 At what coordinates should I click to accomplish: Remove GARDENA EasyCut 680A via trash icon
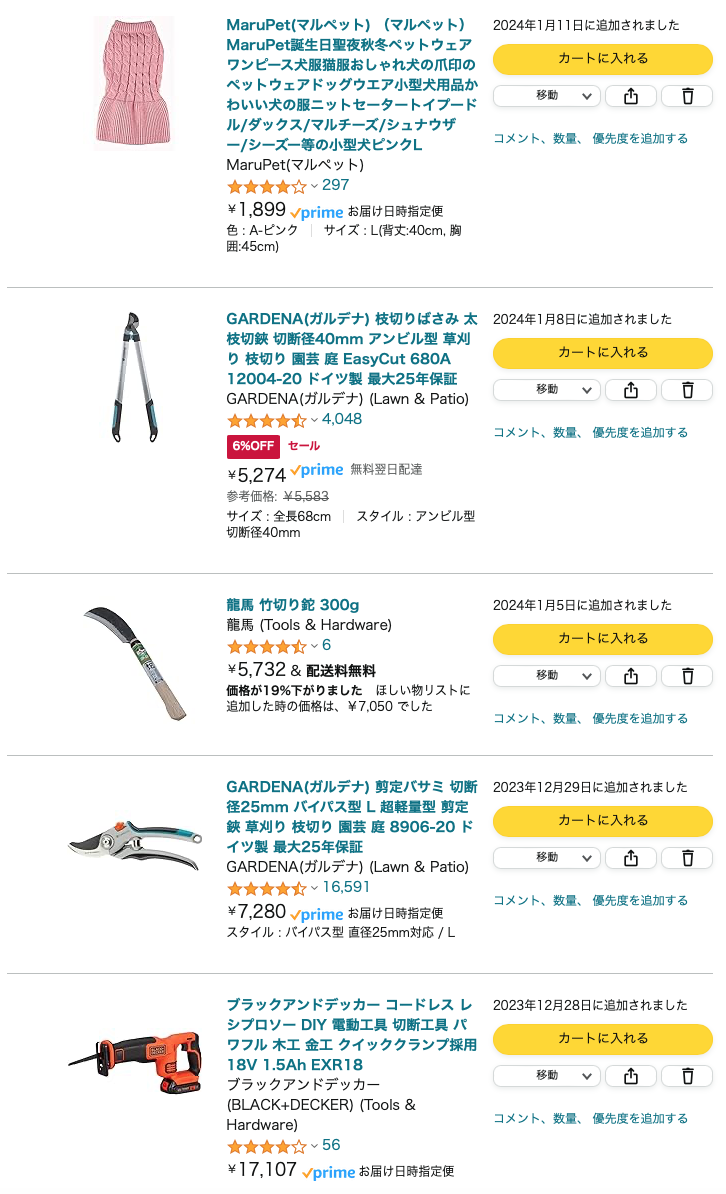coord(687,390)
